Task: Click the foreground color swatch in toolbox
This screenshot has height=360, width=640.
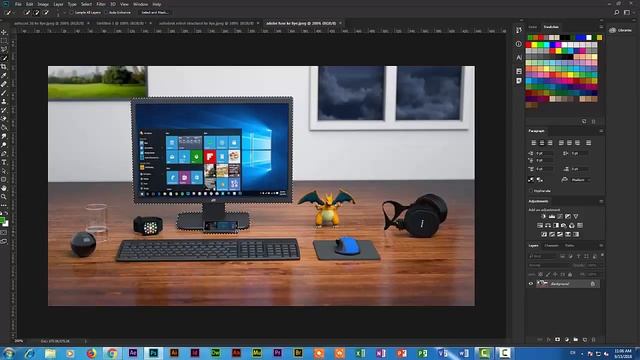Action: [2, 221]
